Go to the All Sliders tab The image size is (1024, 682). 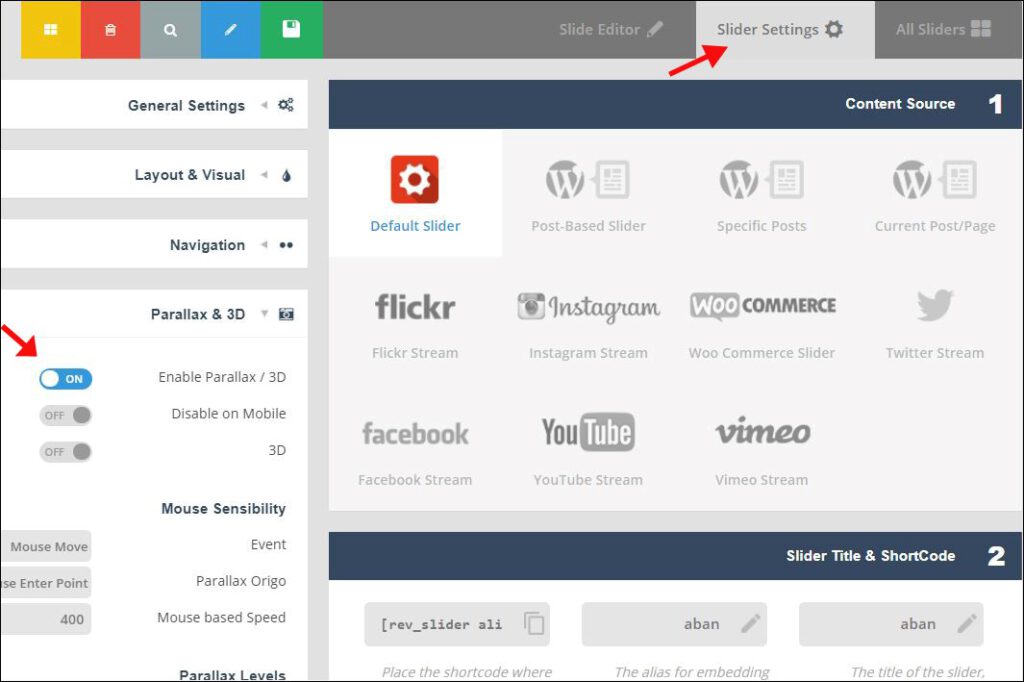943,29
